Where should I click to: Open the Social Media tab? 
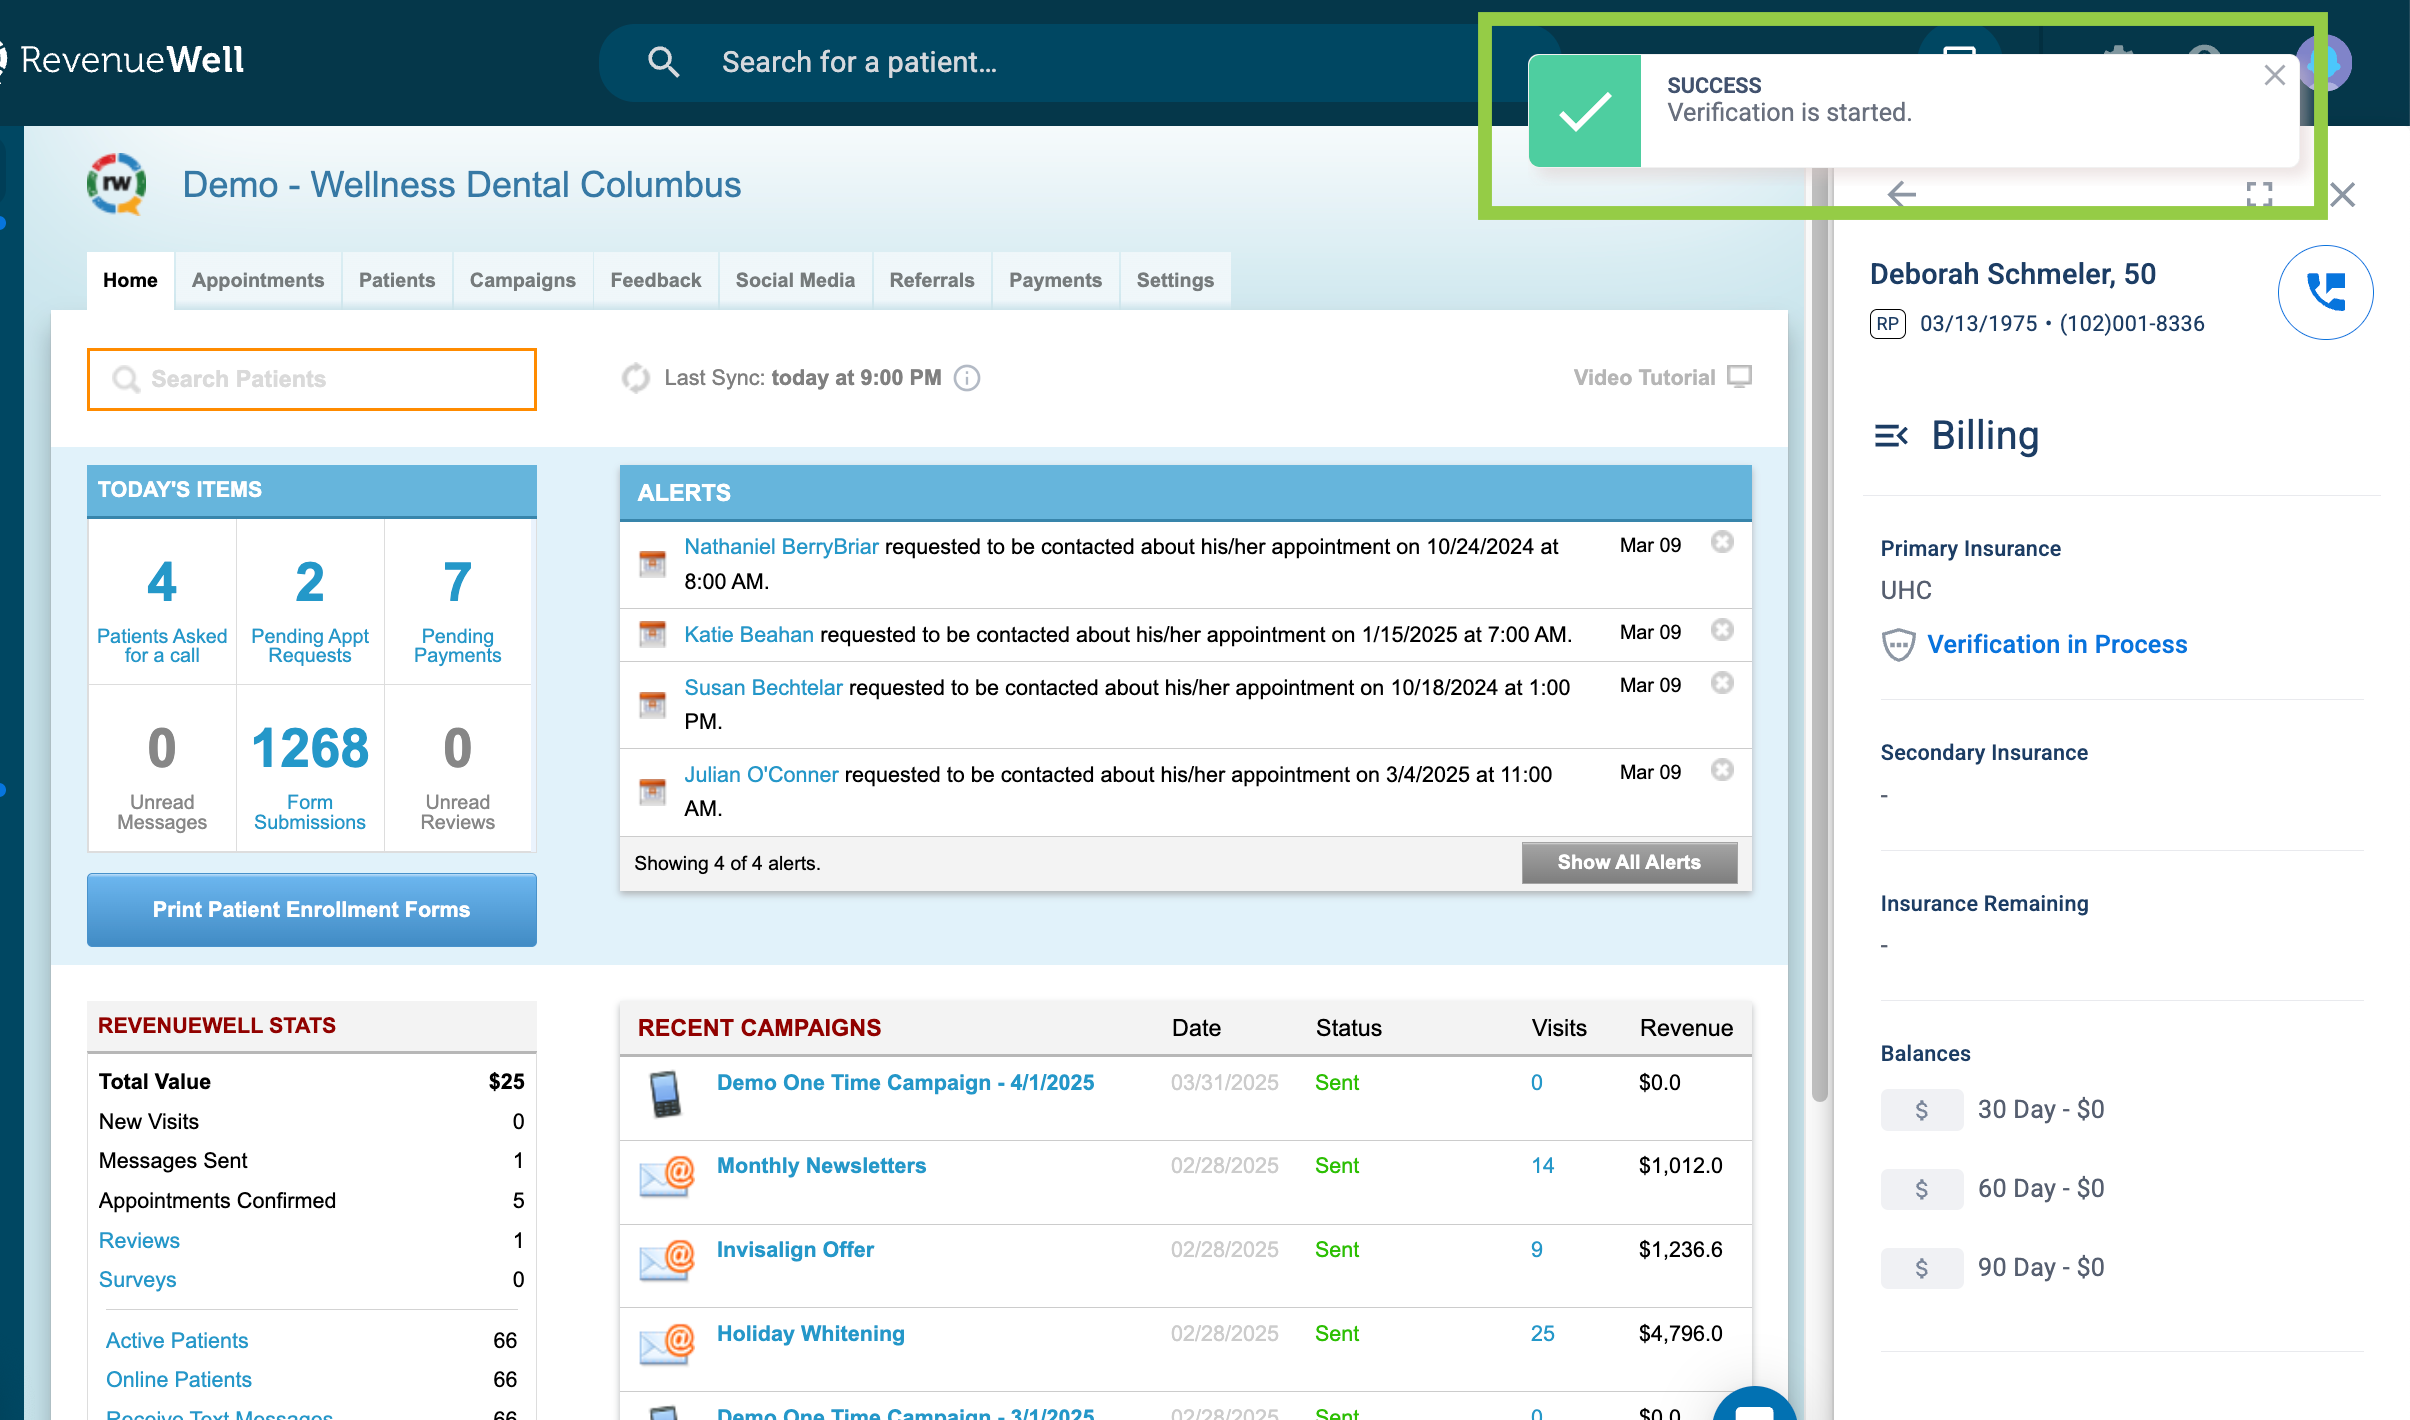click(795, 281)
